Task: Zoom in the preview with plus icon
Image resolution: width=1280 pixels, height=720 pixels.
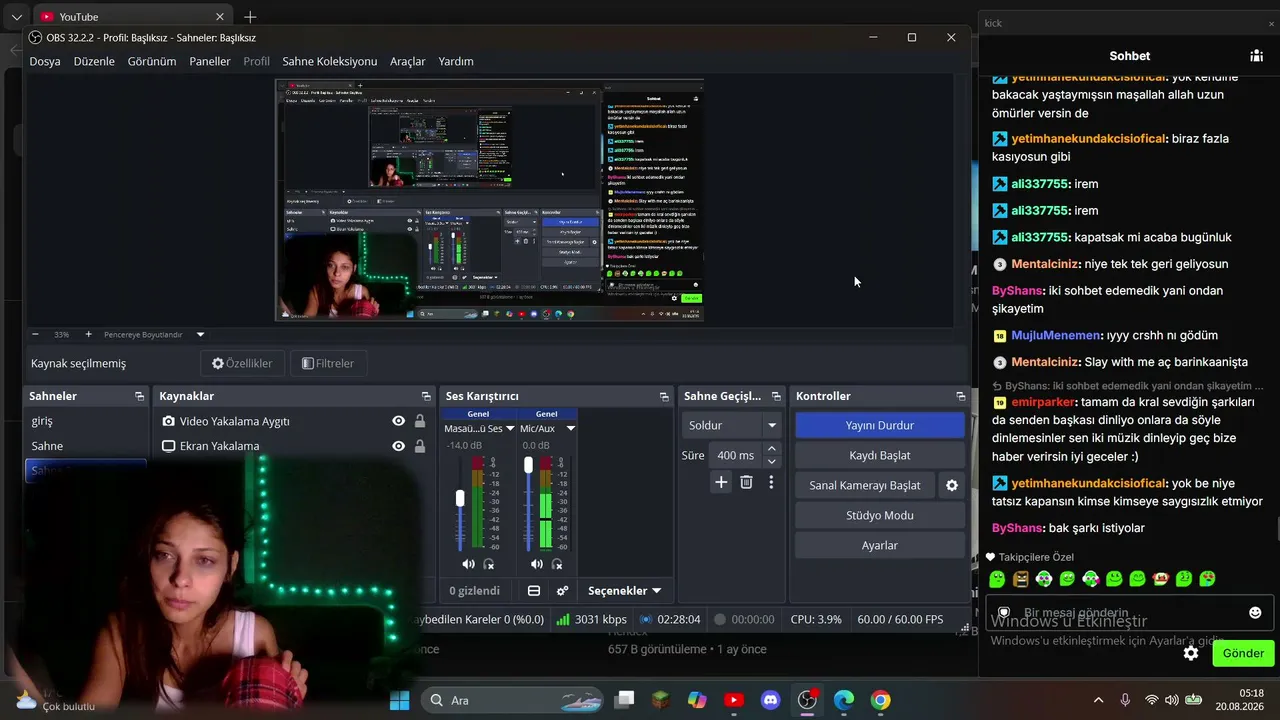Action: pos(88,334)
